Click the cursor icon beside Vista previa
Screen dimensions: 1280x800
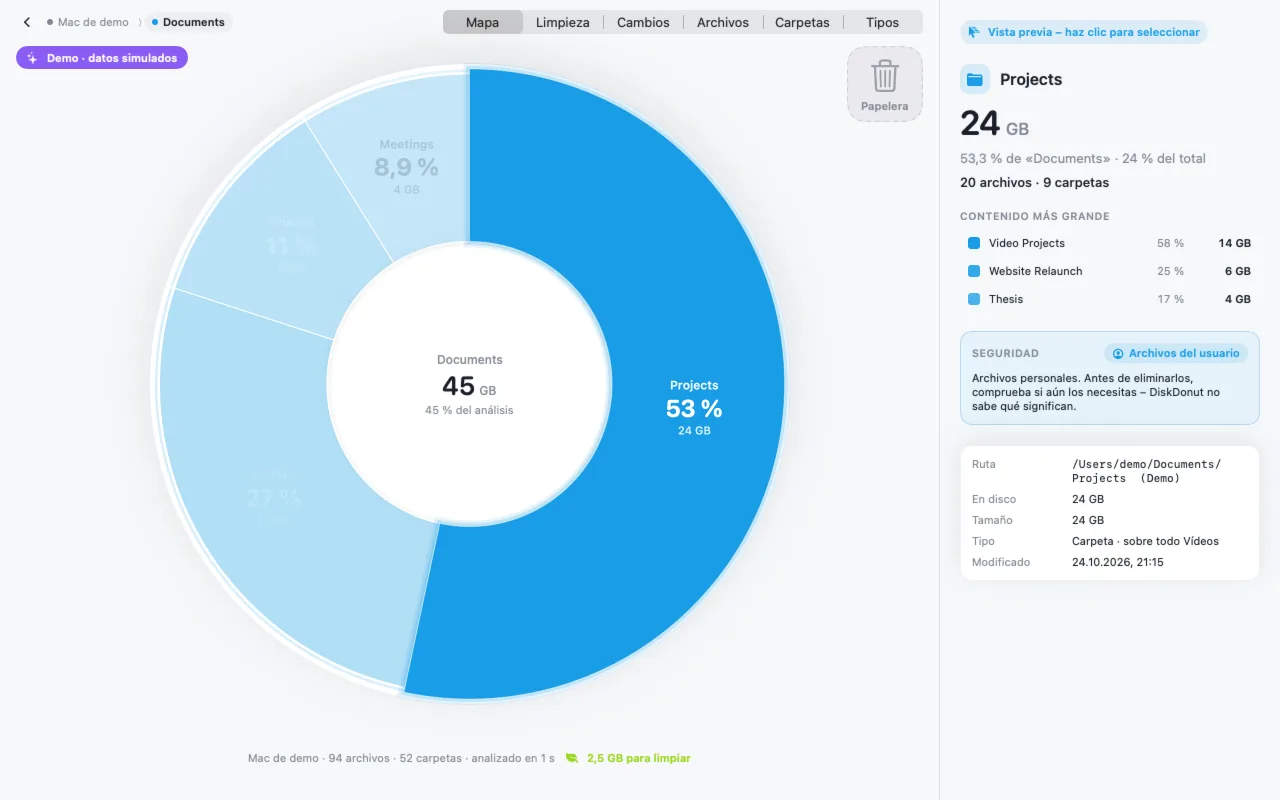(x=974, y=32)
